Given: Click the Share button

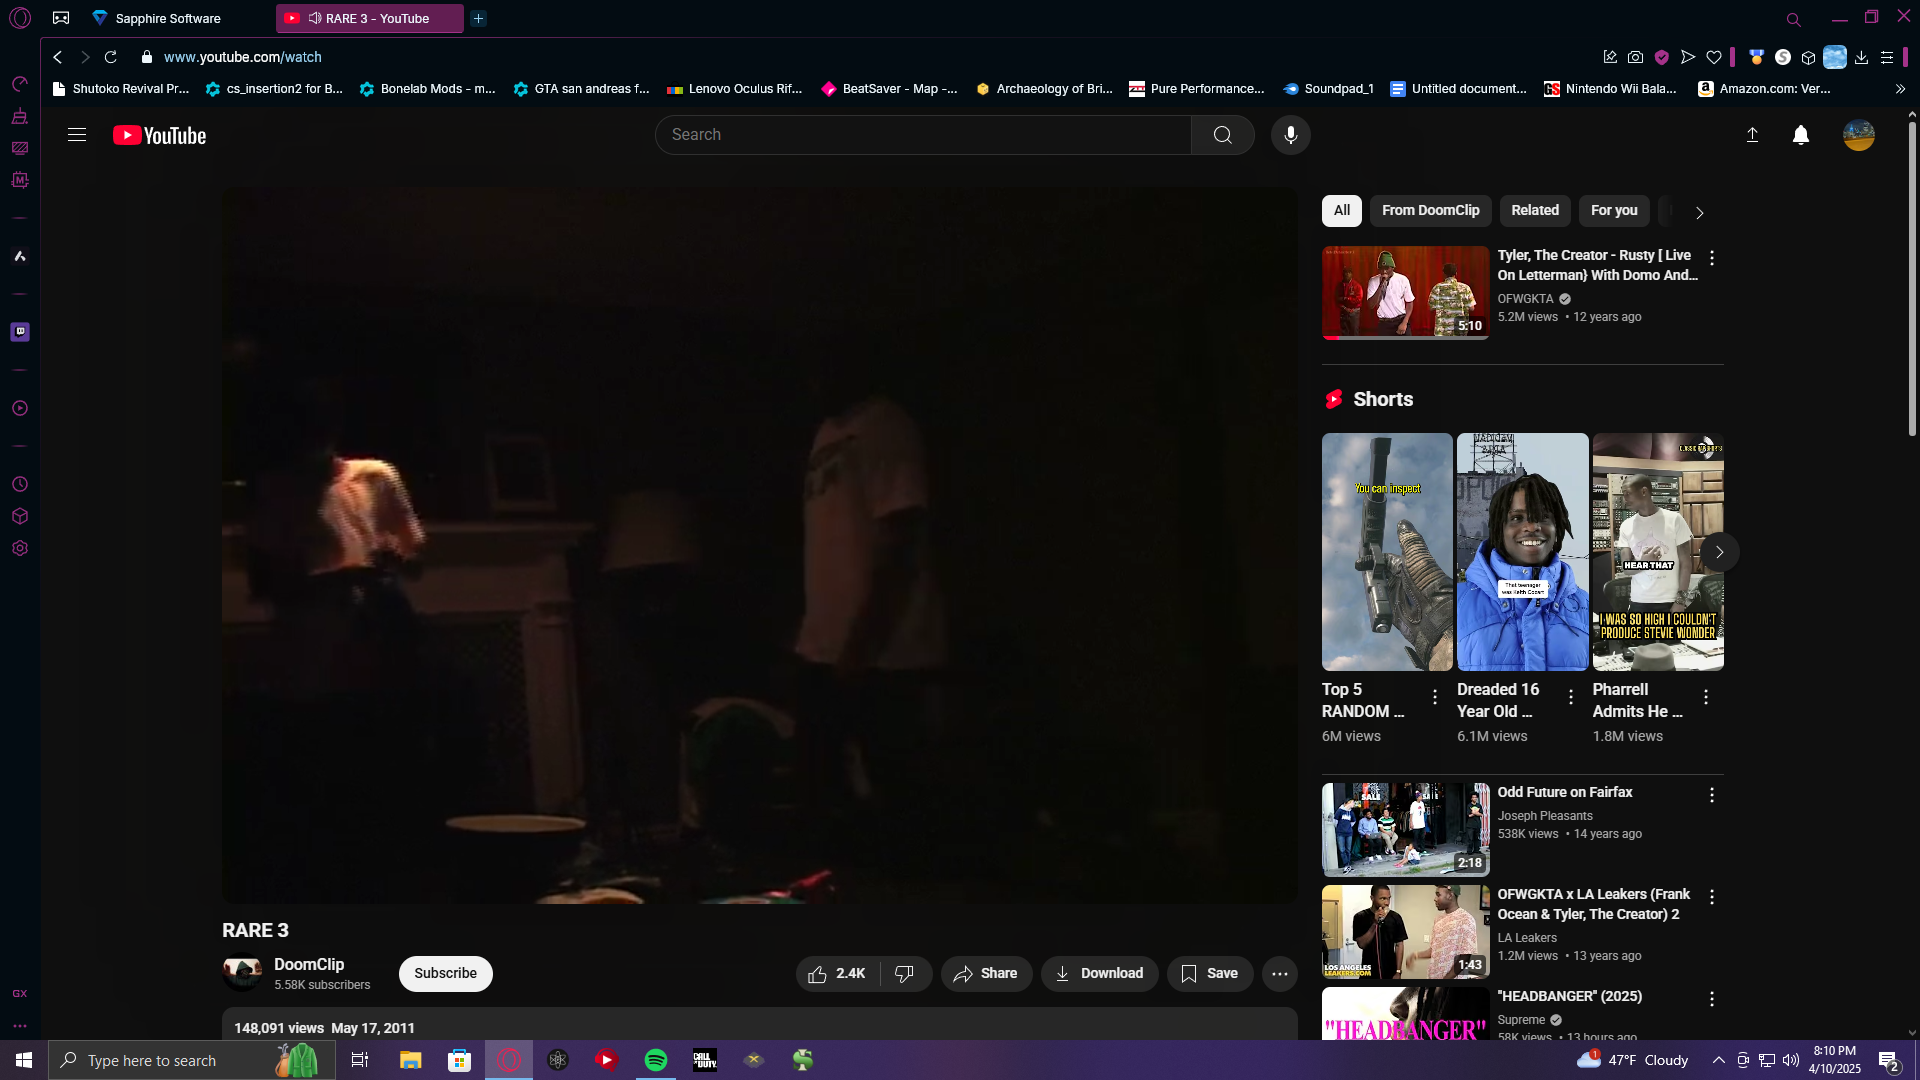Looking at the screenshot, I should 985,974.
